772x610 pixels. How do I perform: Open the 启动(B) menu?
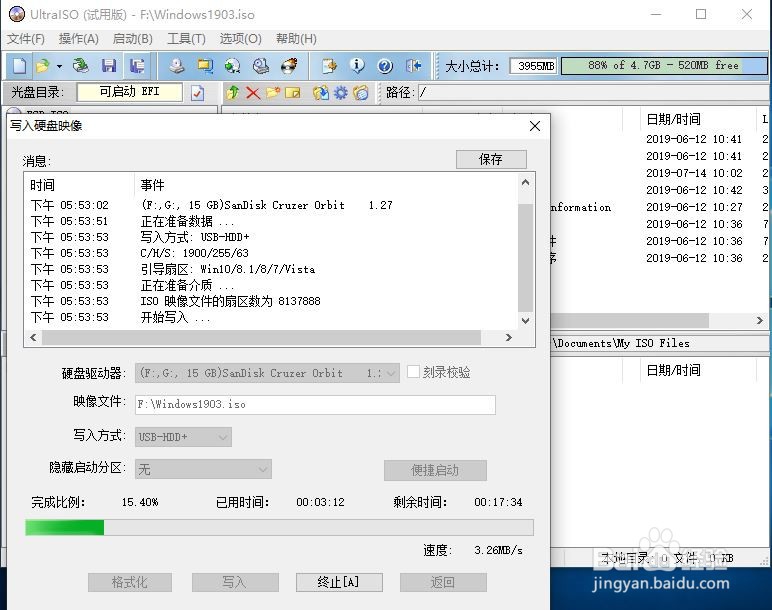click(x=132, y=39)
